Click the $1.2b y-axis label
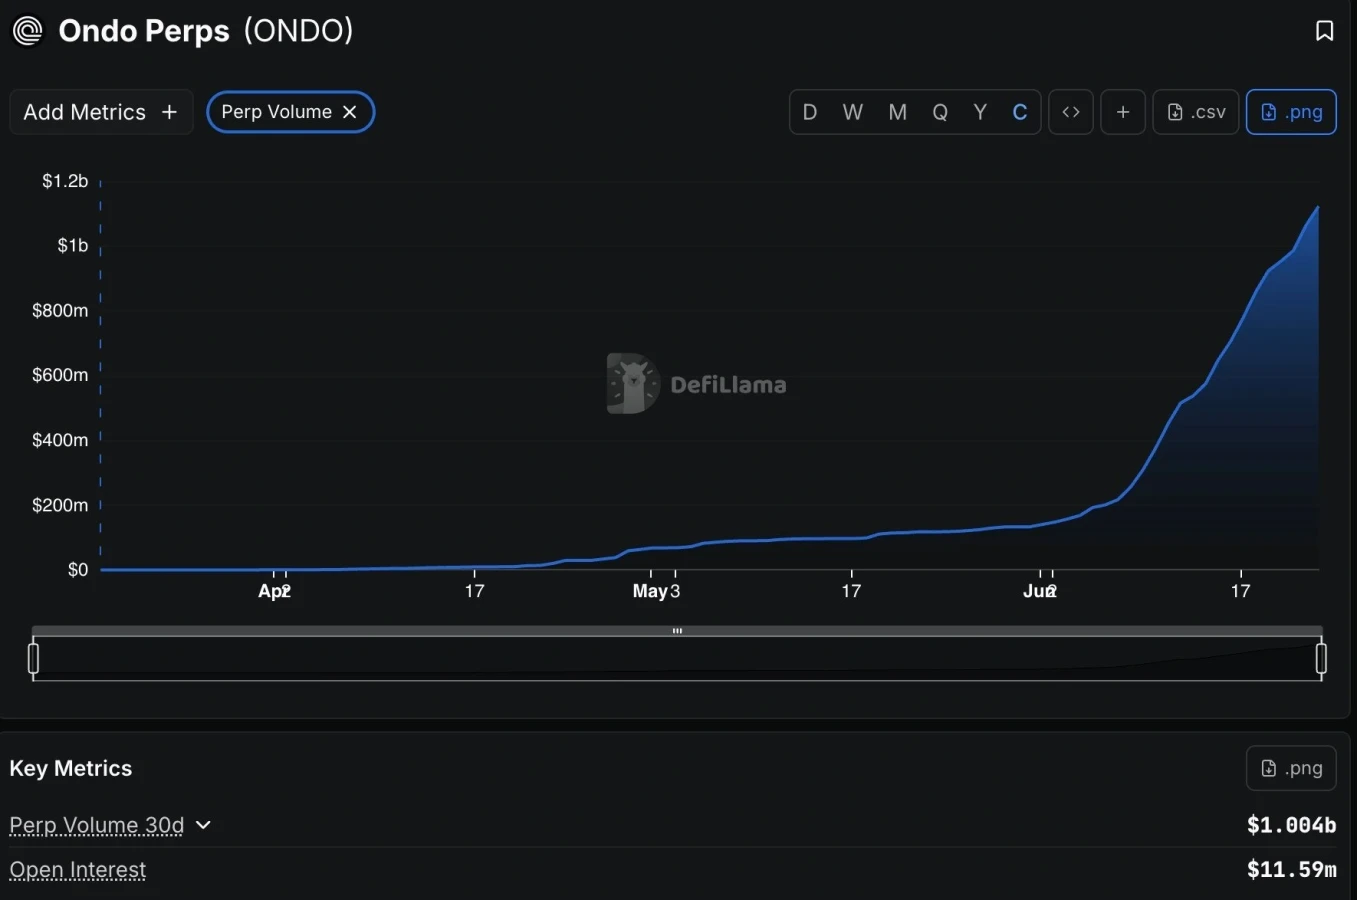Viewport: 1357px width, 900px height. (x=65, y=181)
